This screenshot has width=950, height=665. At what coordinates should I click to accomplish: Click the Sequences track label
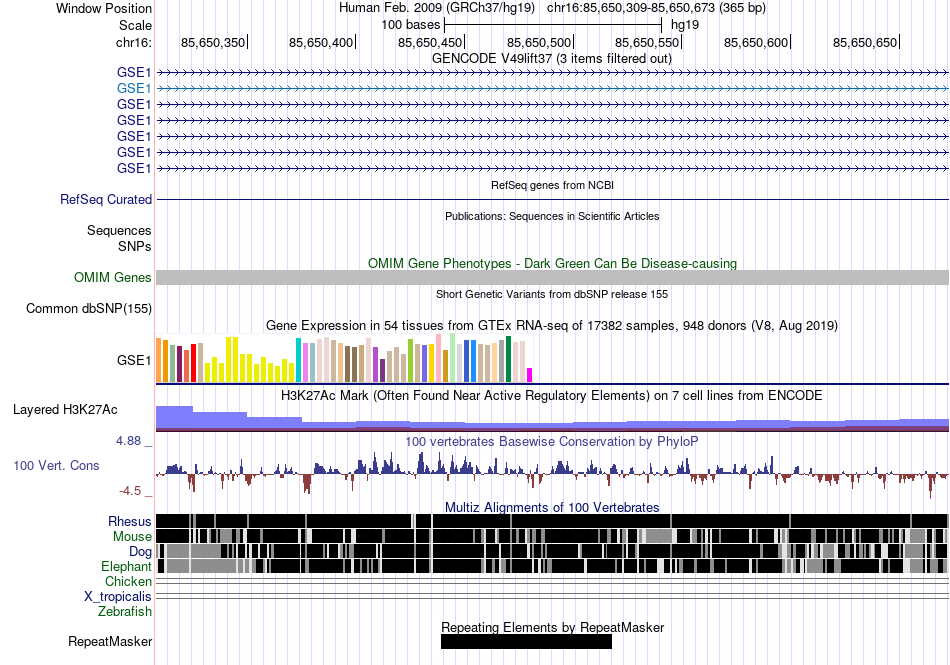[x=119, y=230]
